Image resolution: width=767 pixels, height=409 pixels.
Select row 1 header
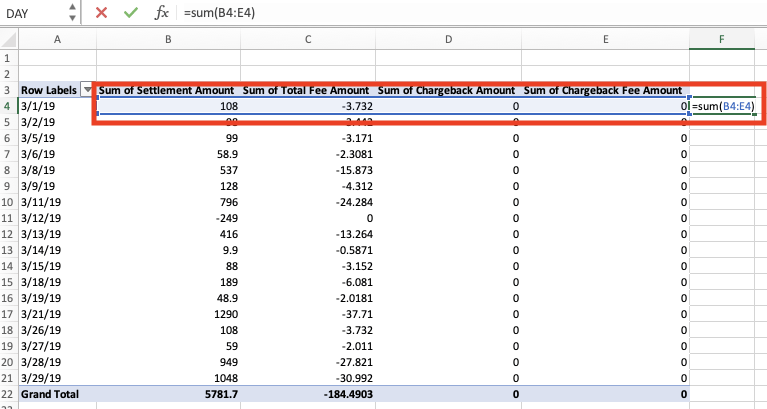pyautogui.click(x=7, y=58)
